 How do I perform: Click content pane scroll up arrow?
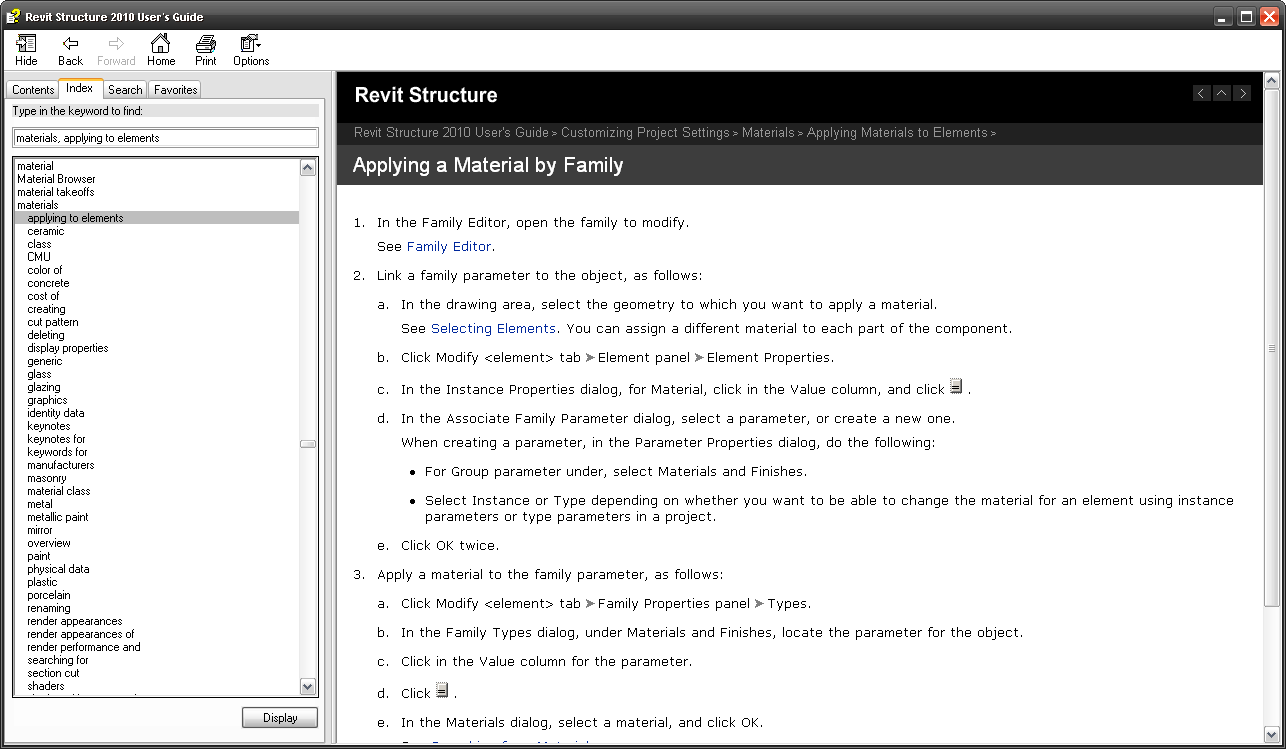tap(1271, 82)
